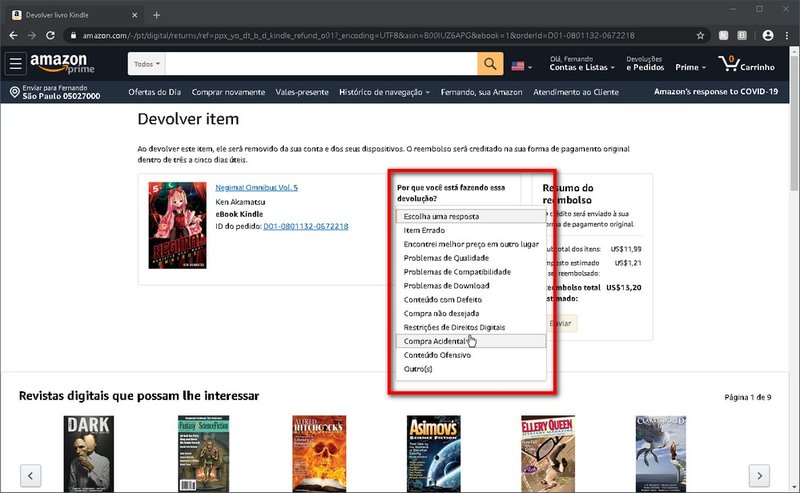Show next magazines with right carousel arrow
800x493 pixels.
(x=759, y=475)
